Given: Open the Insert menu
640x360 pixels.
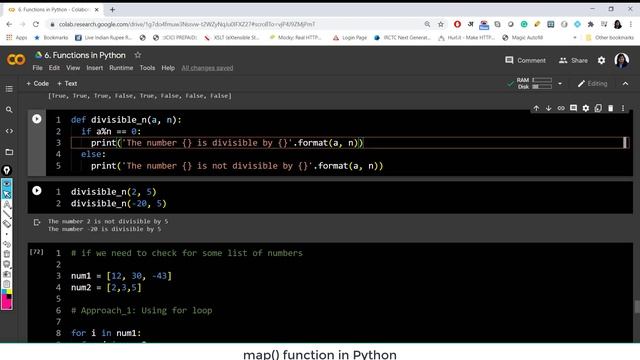Looking at the screenshot, I should (95, 68).
